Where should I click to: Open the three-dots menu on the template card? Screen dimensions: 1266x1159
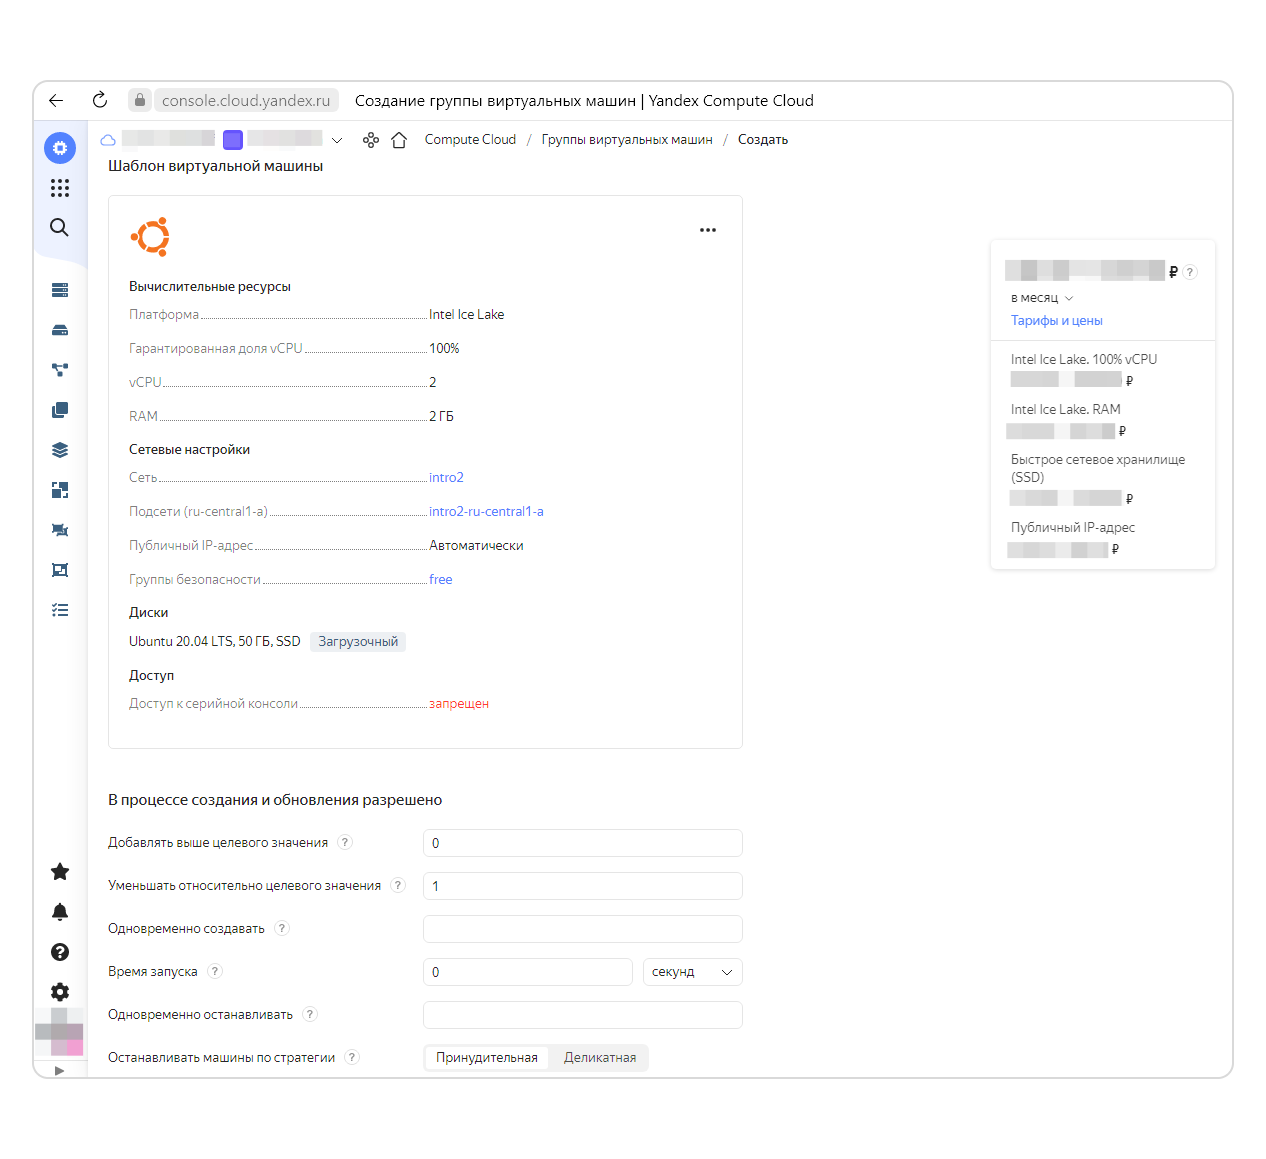[x=708, y=230]
